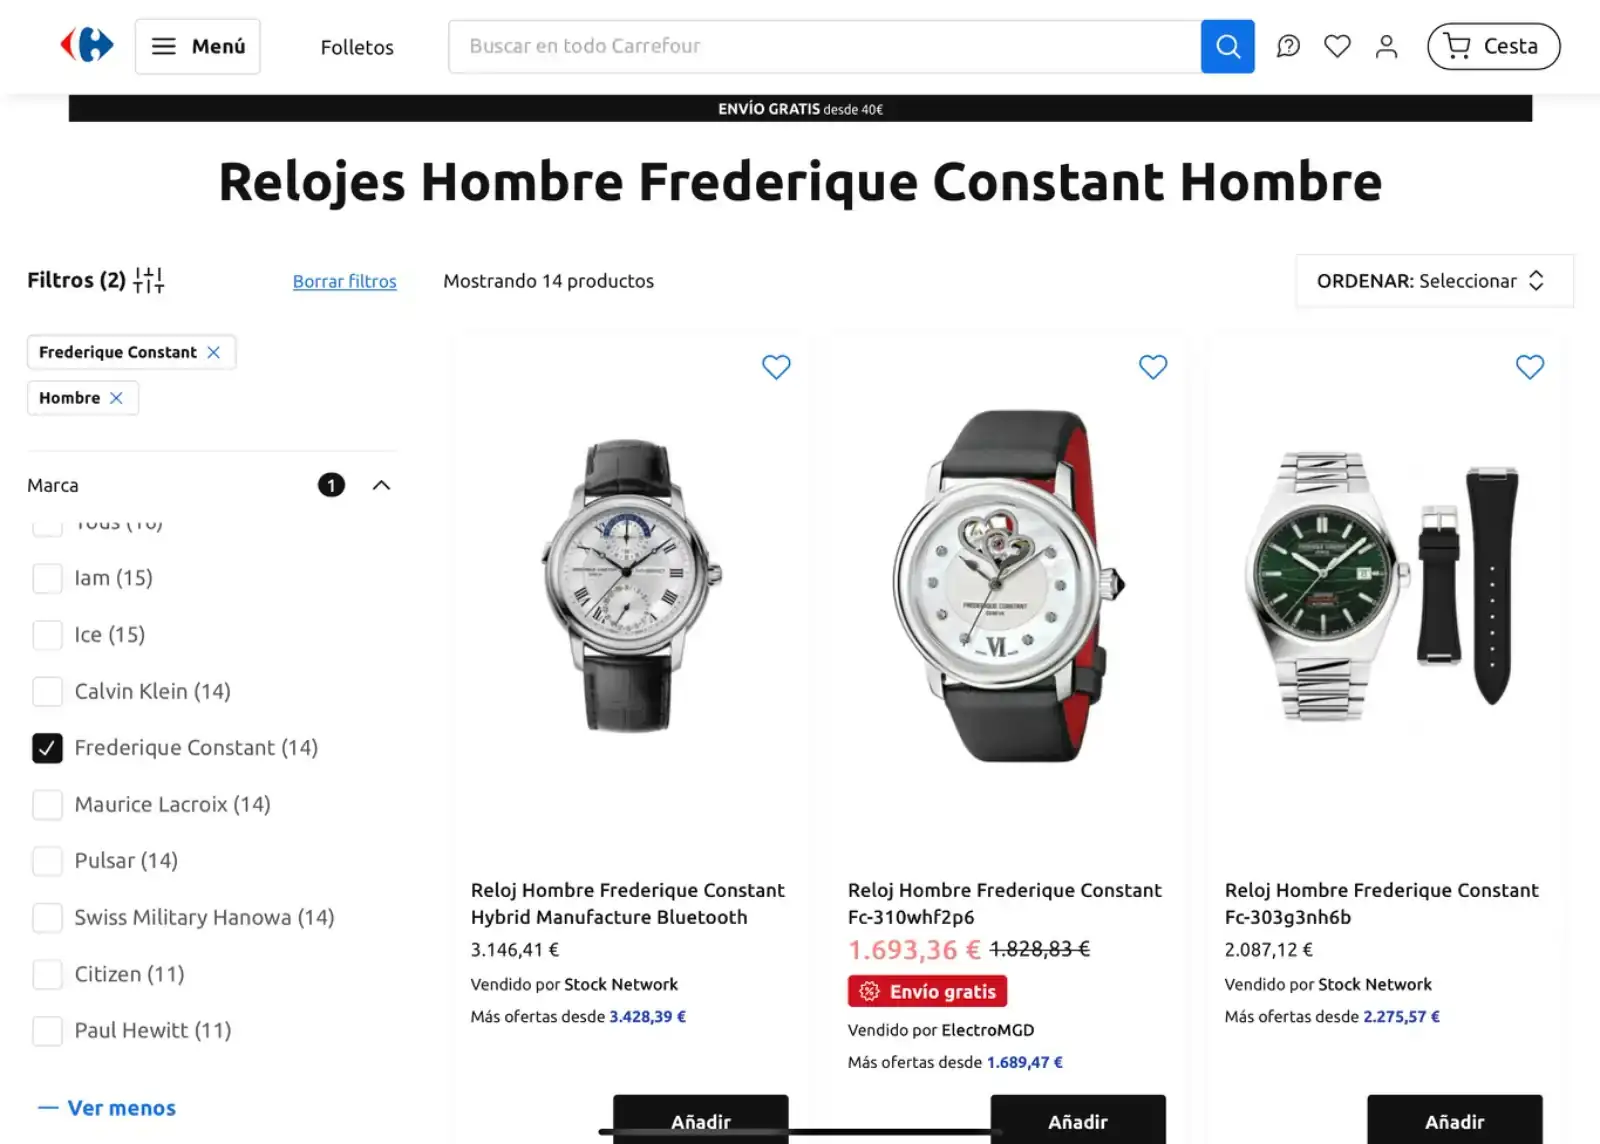This screenshot has width=1600, height=1144.
Task: Open the Menú hamburger menu
Action: (x=198, y=46)
